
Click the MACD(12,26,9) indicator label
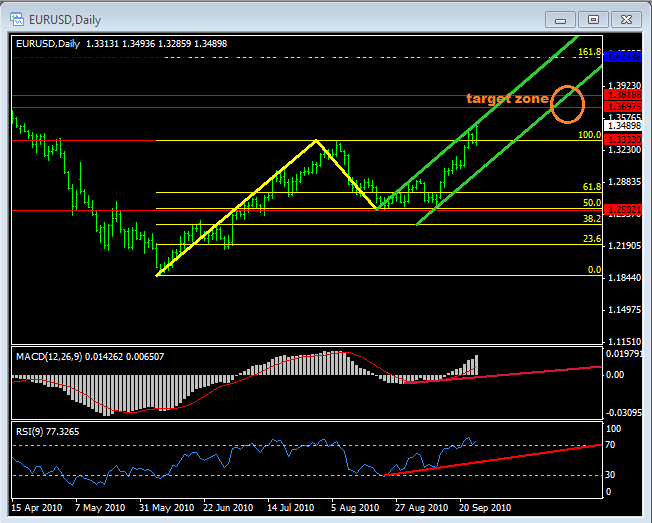90,357
